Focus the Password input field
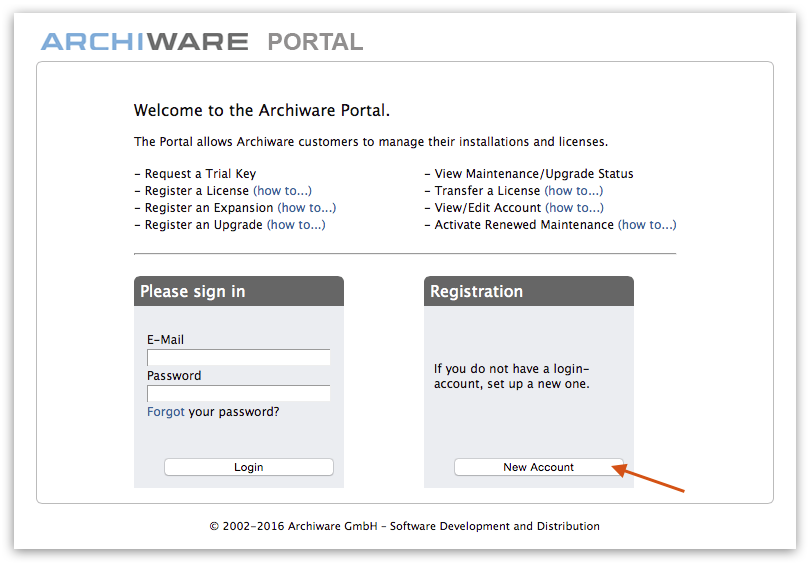The image size is (809, 572). click(x=238, y=394)
